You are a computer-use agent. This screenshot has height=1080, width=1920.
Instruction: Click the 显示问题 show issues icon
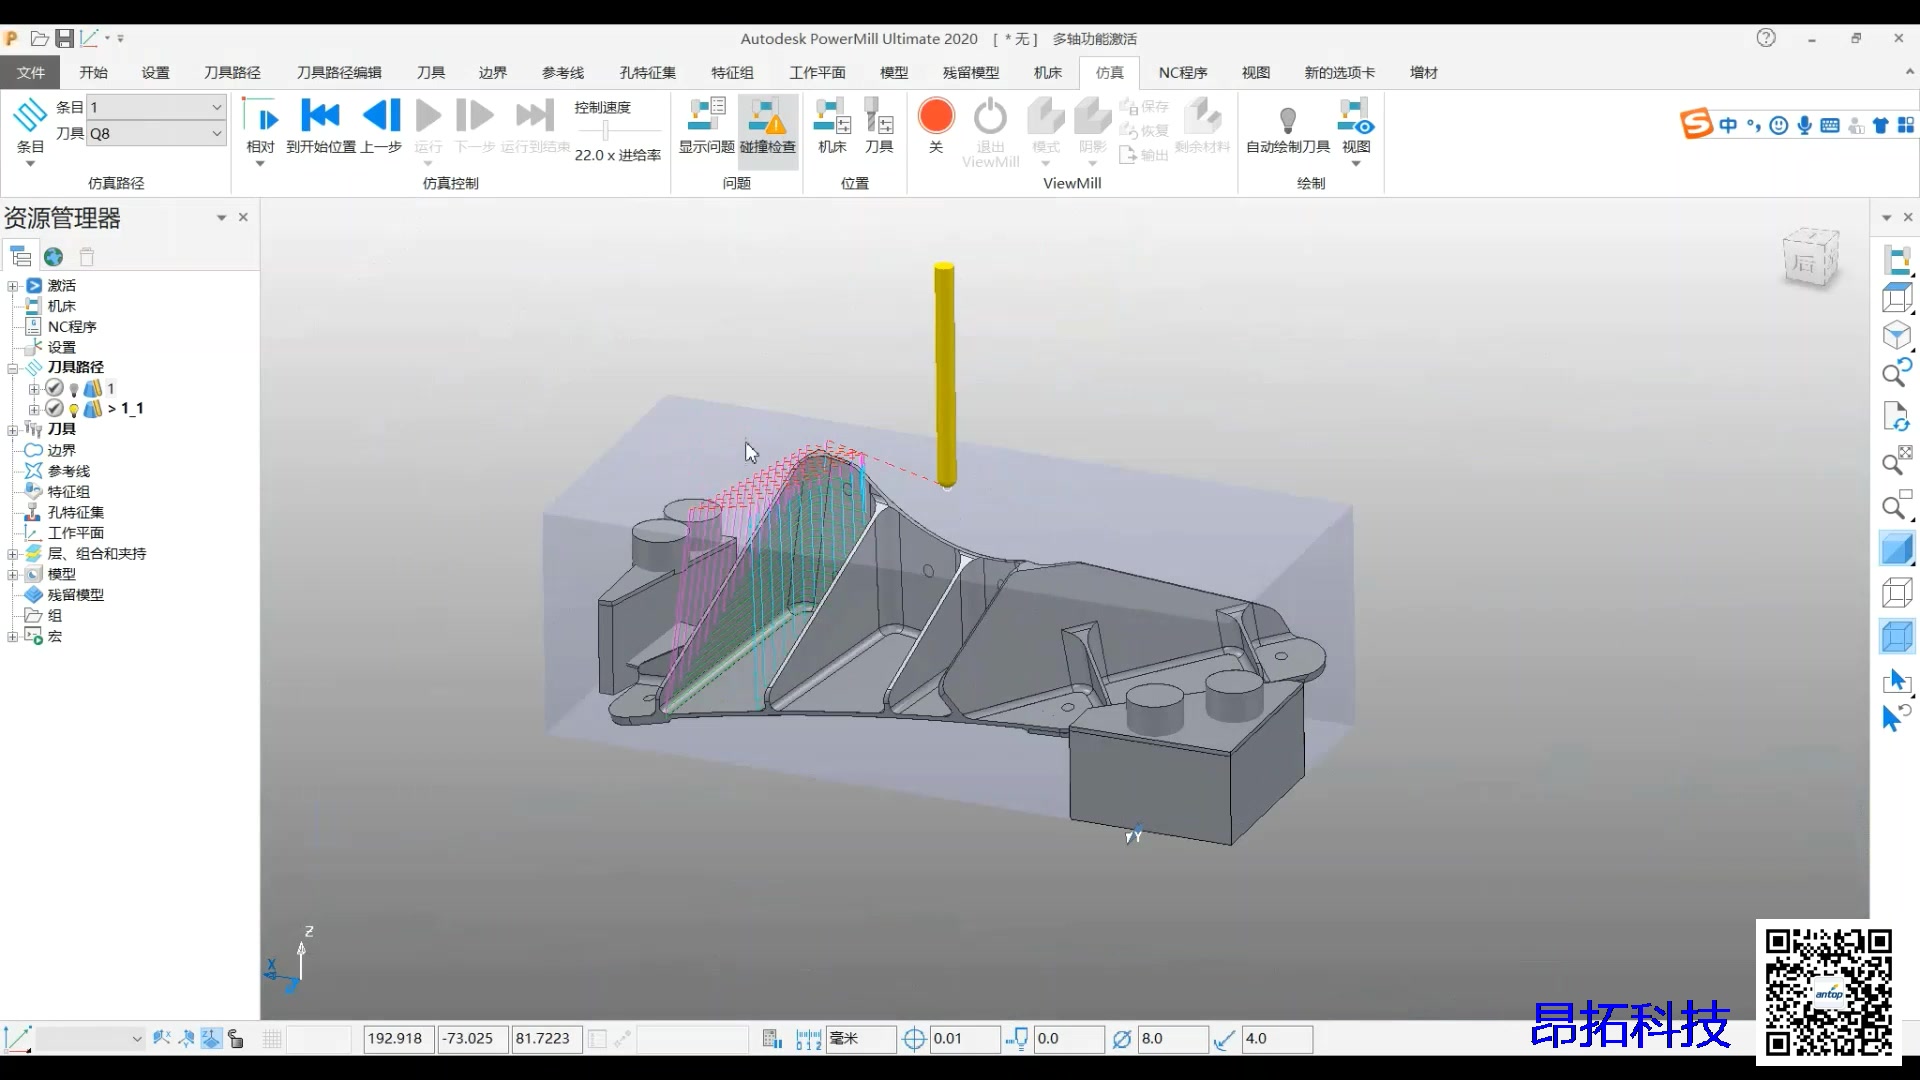[x=706, y=126]
